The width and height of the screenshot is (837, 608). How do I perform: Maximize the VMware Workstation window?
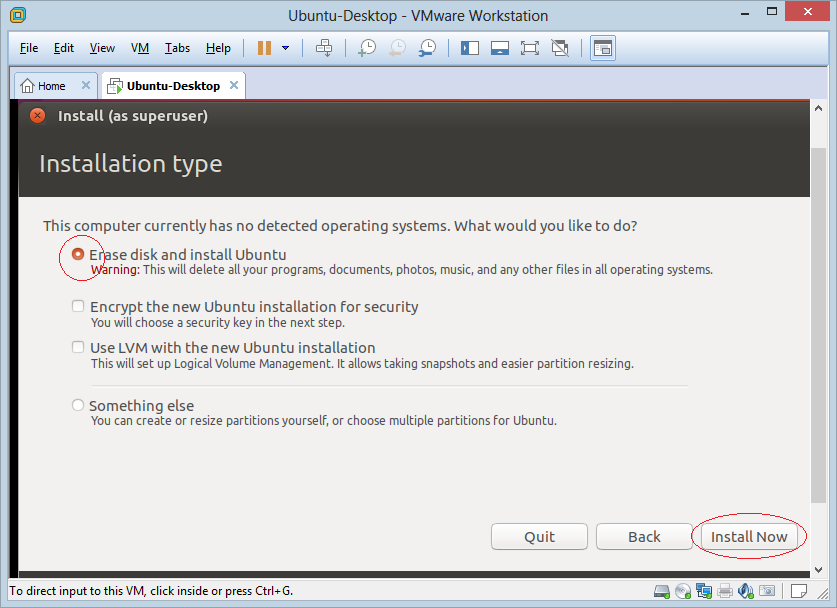click(x=772, y=12)
